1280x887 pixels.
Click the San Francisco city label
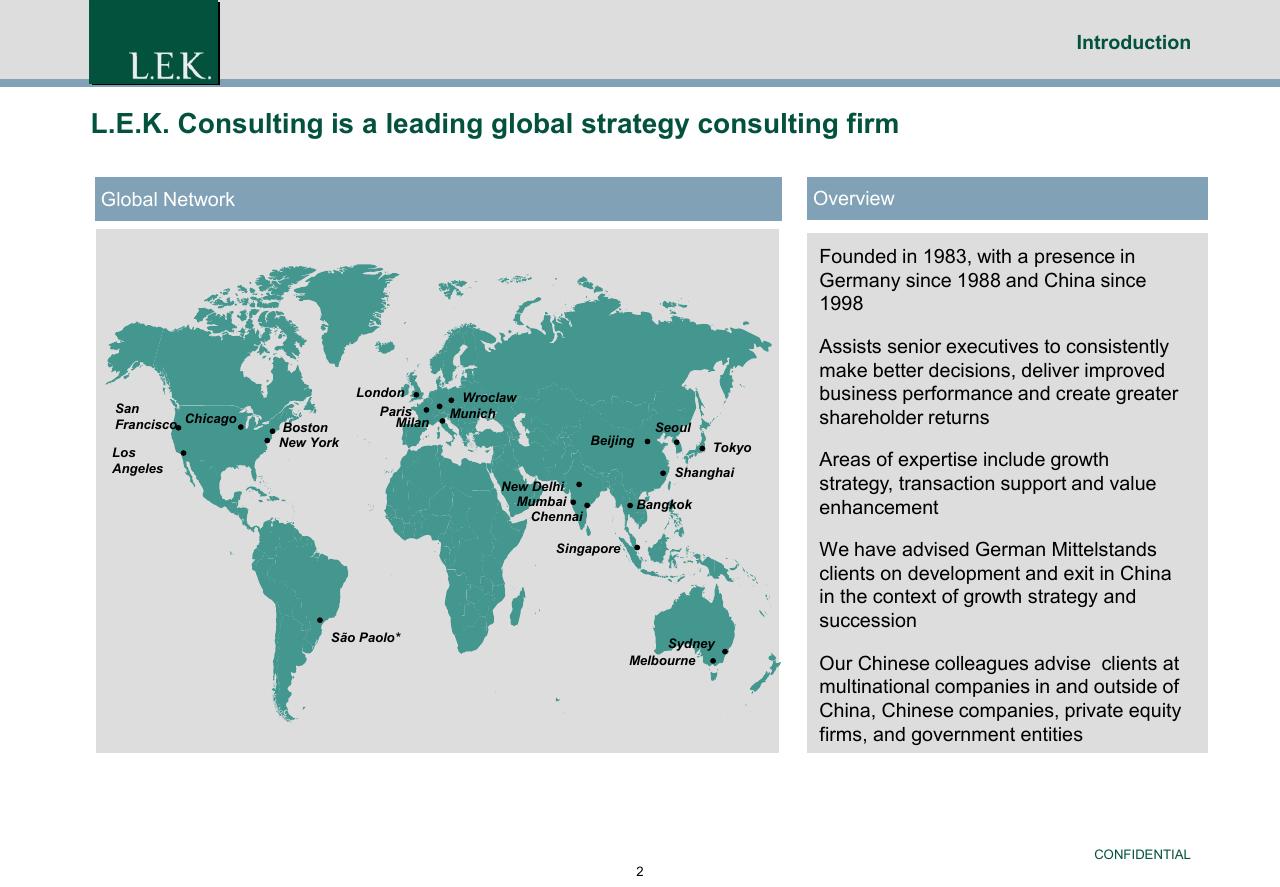pyautogui.click(x=145, y=417)
